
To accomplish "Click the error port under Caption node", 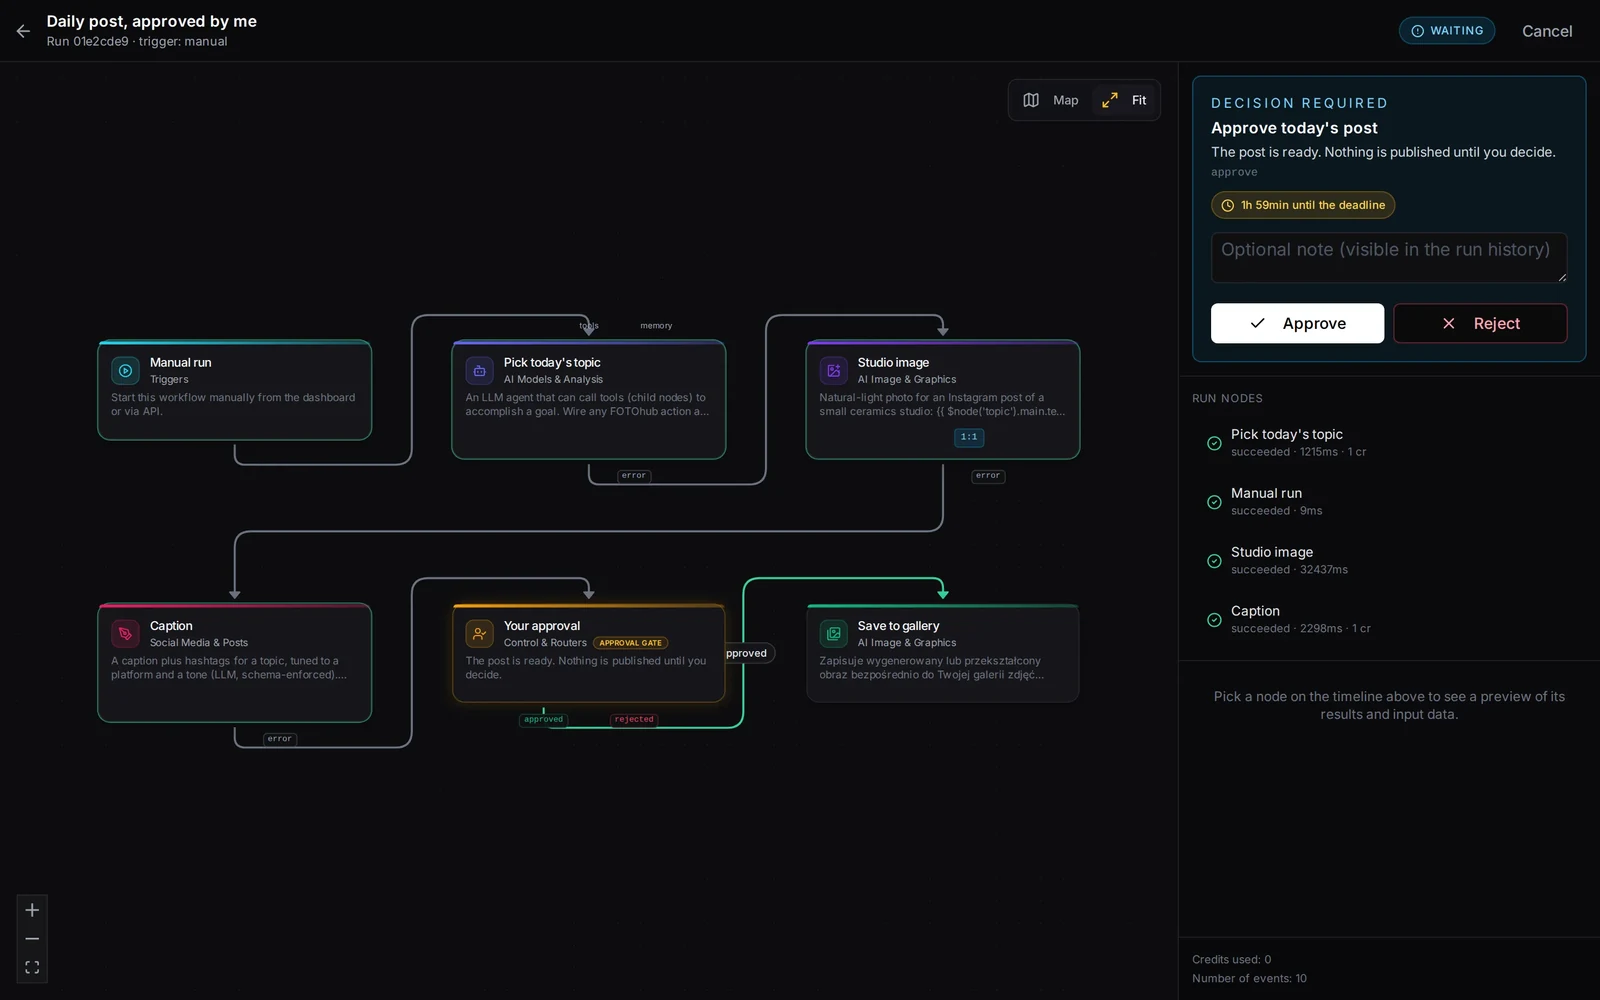I will click(280, 739).
